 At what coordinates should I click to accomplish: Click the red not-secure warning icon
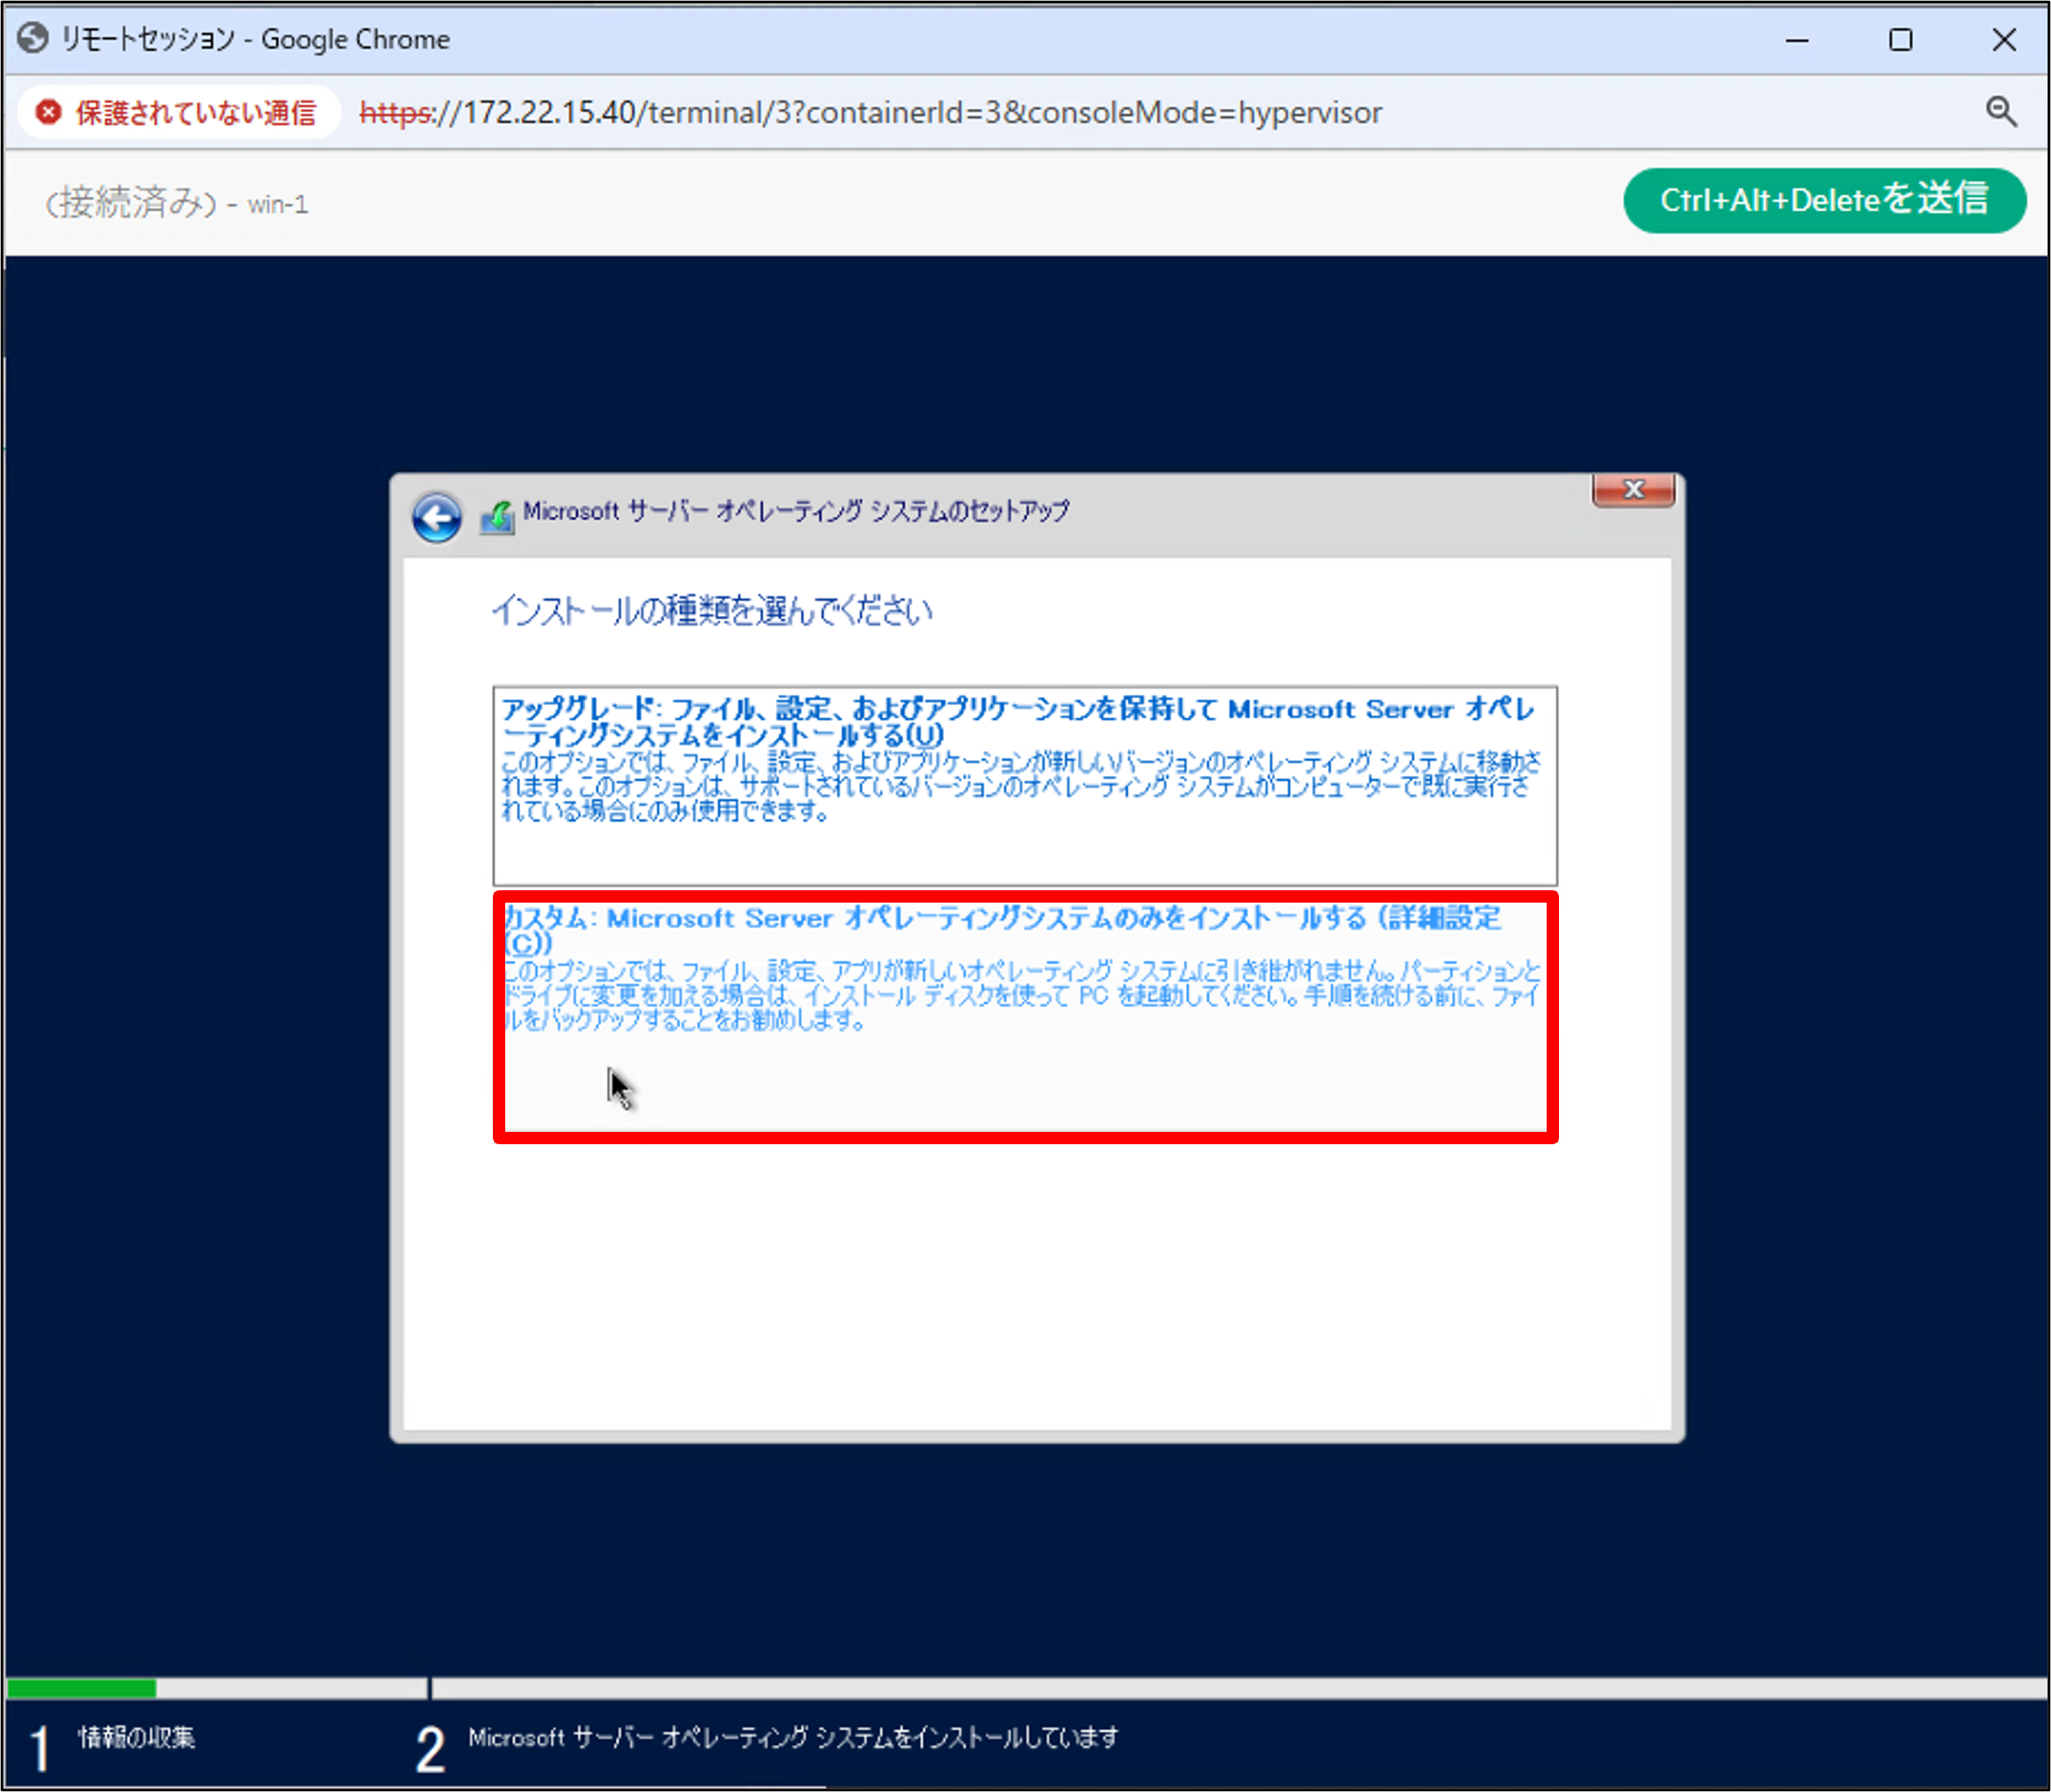click(x=48, y=112)
